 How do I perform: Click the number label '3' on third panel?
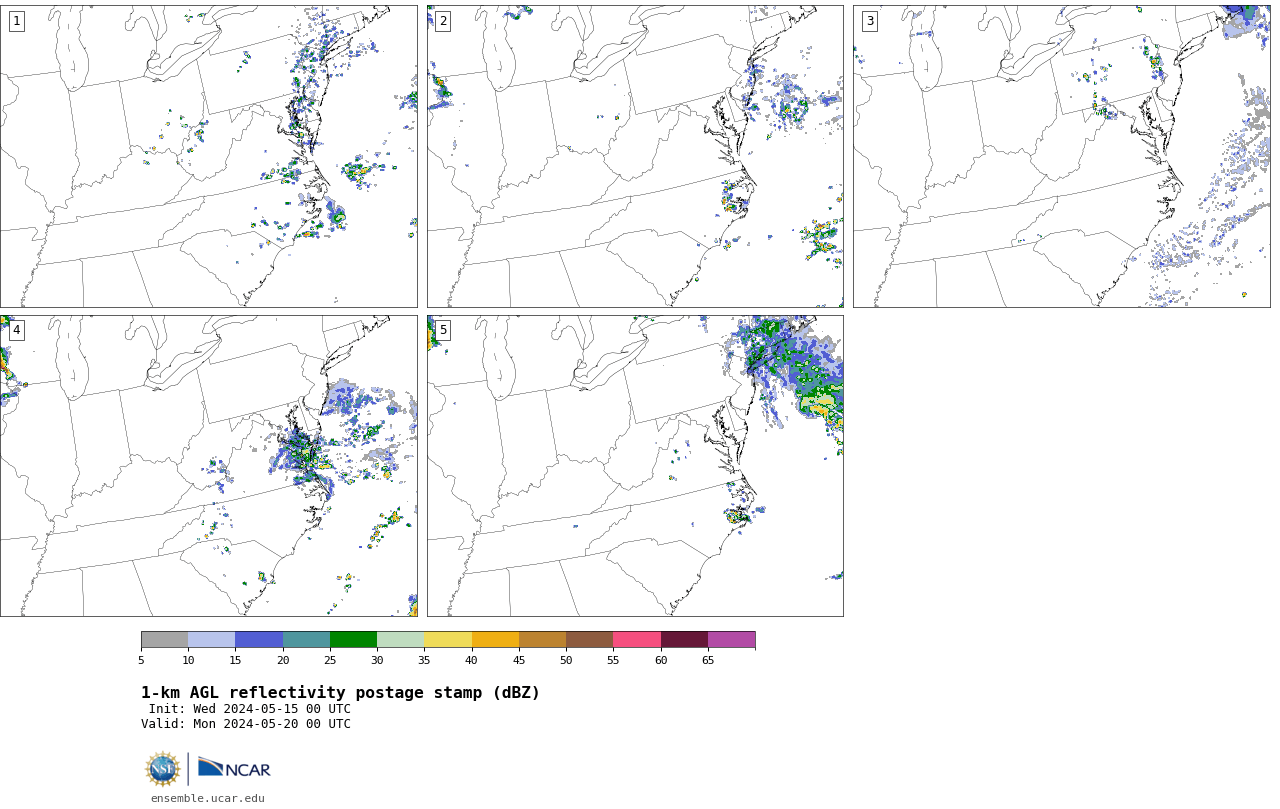869,21
